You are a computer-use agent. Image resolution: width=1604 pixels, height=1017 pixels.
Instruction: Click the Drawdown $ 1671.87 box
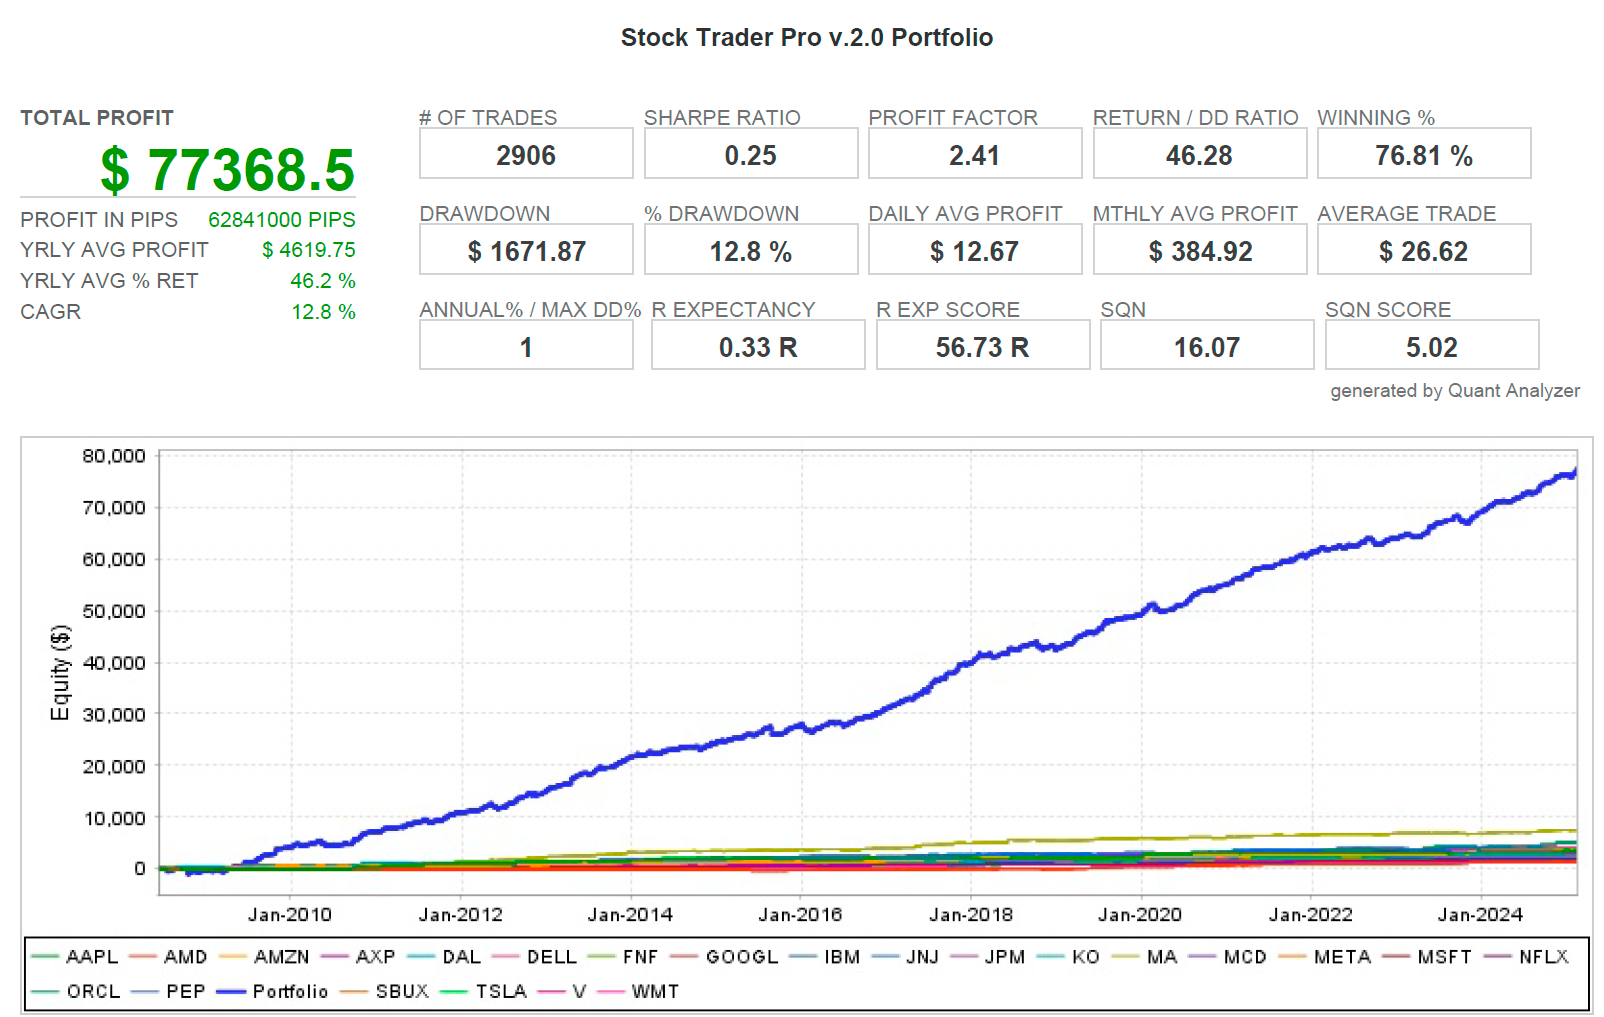(x=526, y=250)
